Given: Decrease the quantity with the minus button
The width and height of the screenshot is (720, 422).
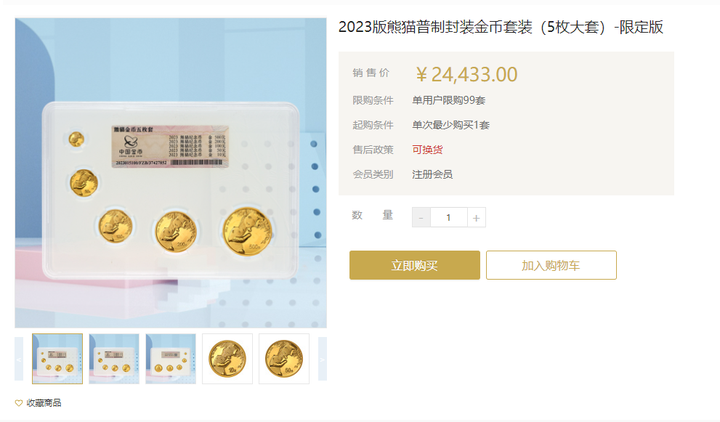Looking at the screenshot, I should [421, 218].
